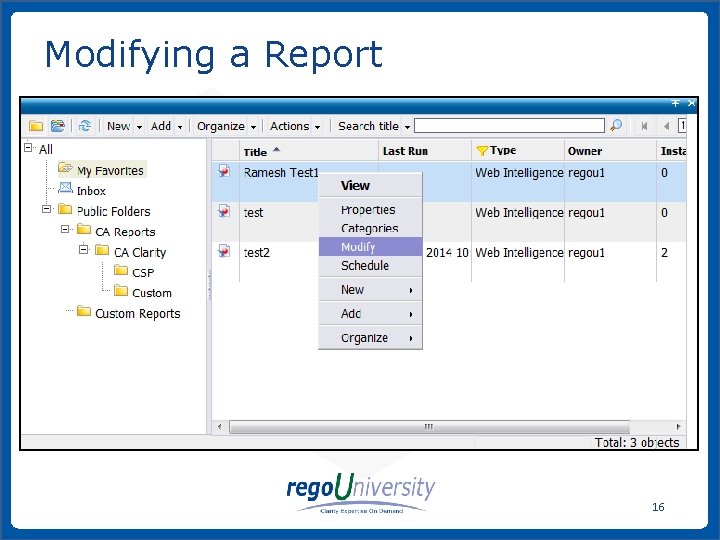Sort by the Title column header
The width and height of the screenshot is (720, 540).
(x=309, y=151)
